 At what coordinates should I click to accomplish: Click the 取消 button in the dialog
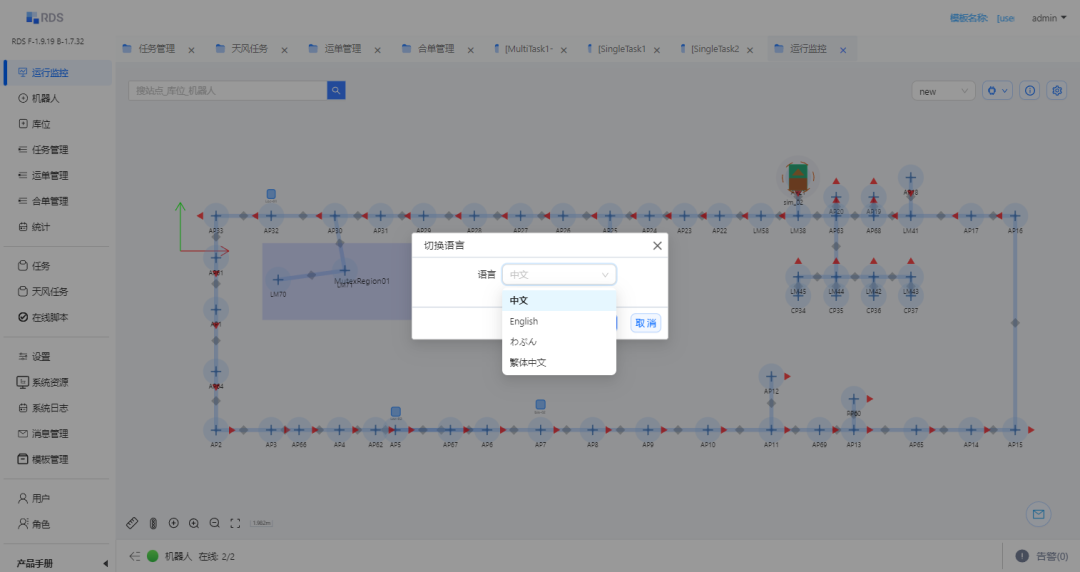645,323
